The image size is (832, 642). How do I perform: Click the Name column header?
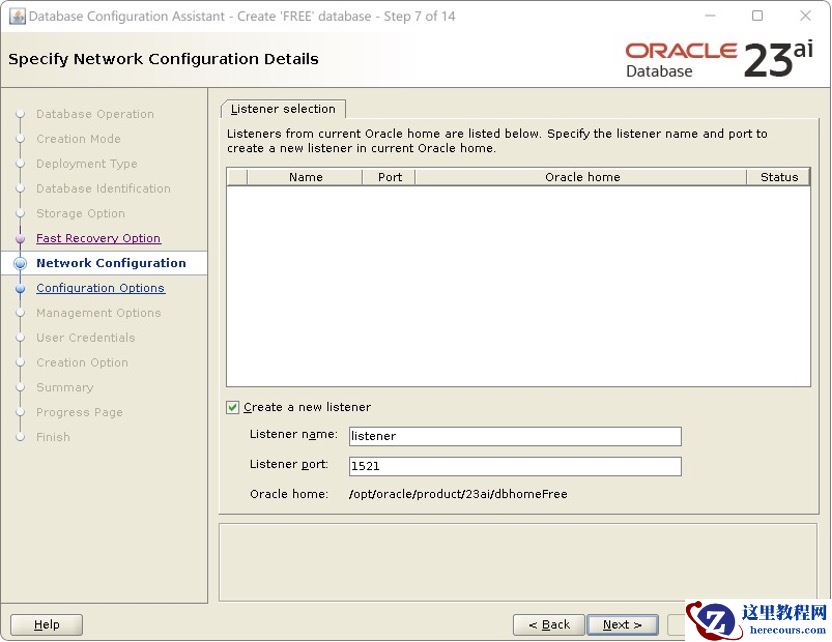tap(305, 177)
